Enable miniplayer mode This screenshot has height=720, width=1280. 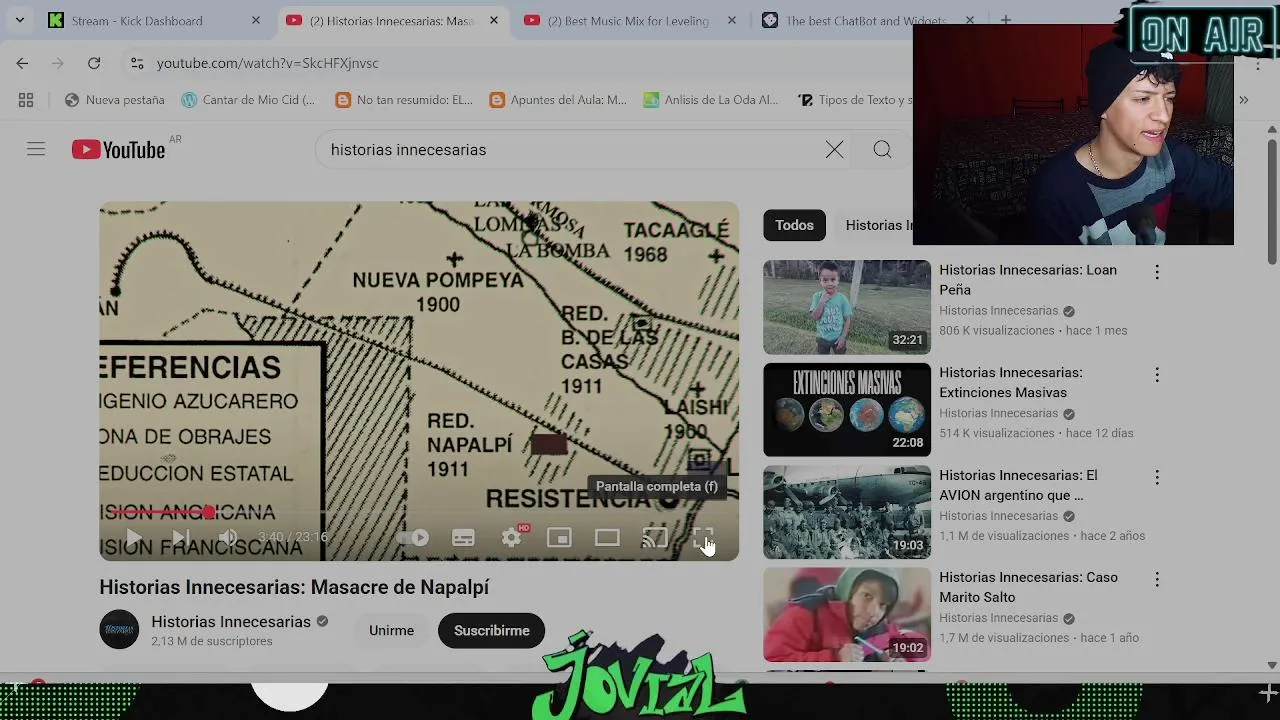pyautogui.click(x=559, y=538)
